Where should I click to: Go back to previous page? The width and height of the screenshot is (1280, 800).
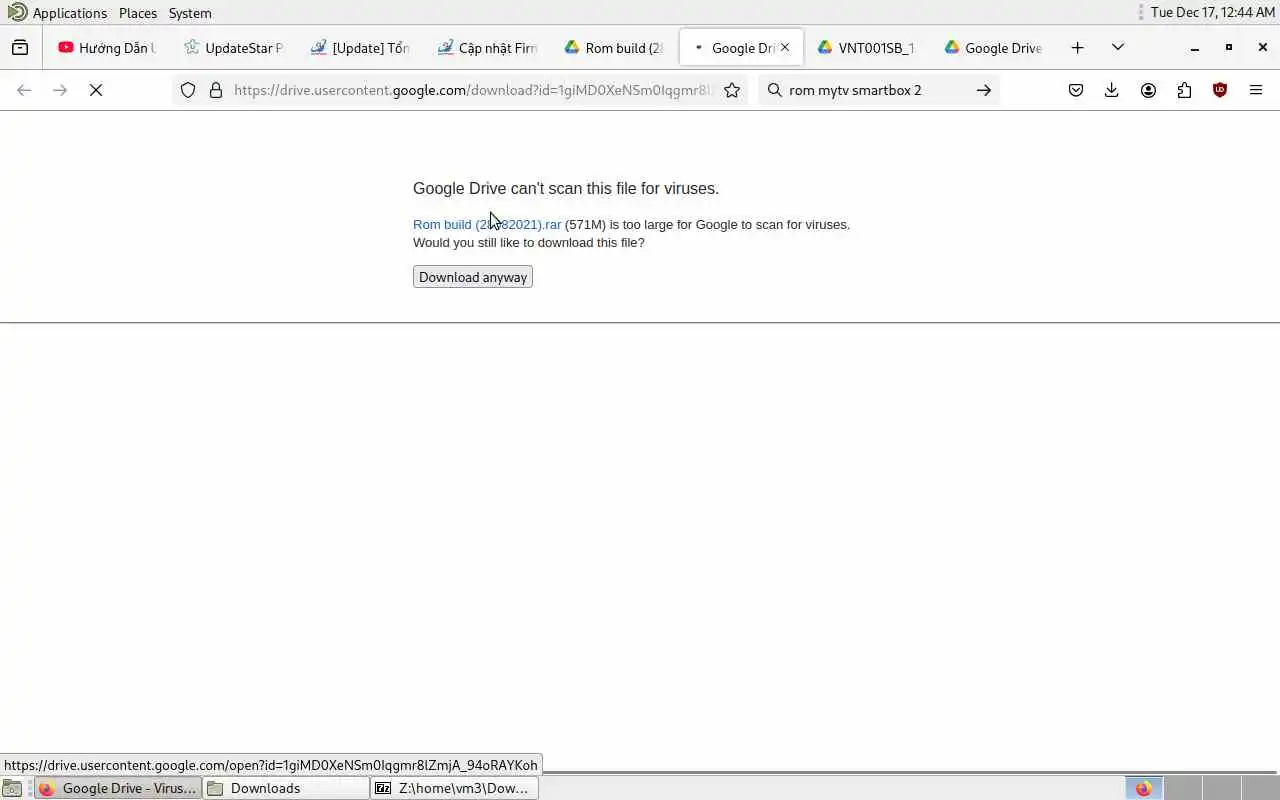click(24, 90)
